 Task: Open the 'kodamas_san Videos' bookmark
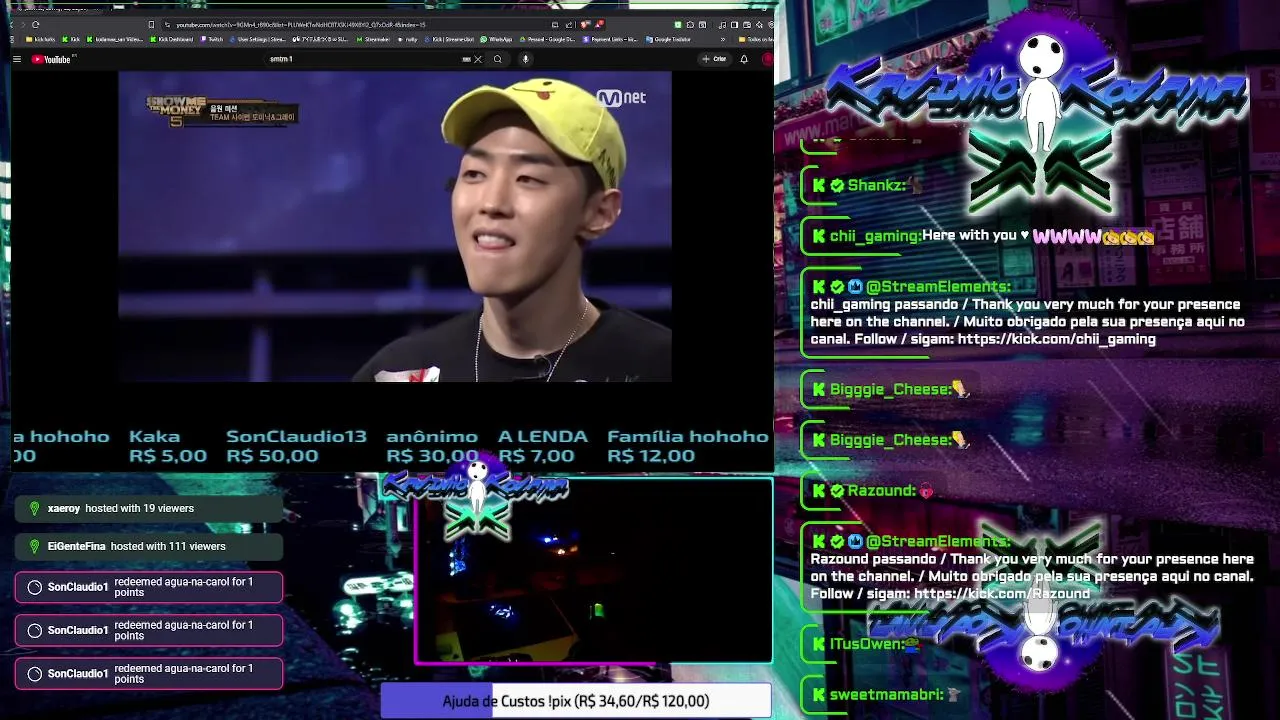click(x=115, y=39)
